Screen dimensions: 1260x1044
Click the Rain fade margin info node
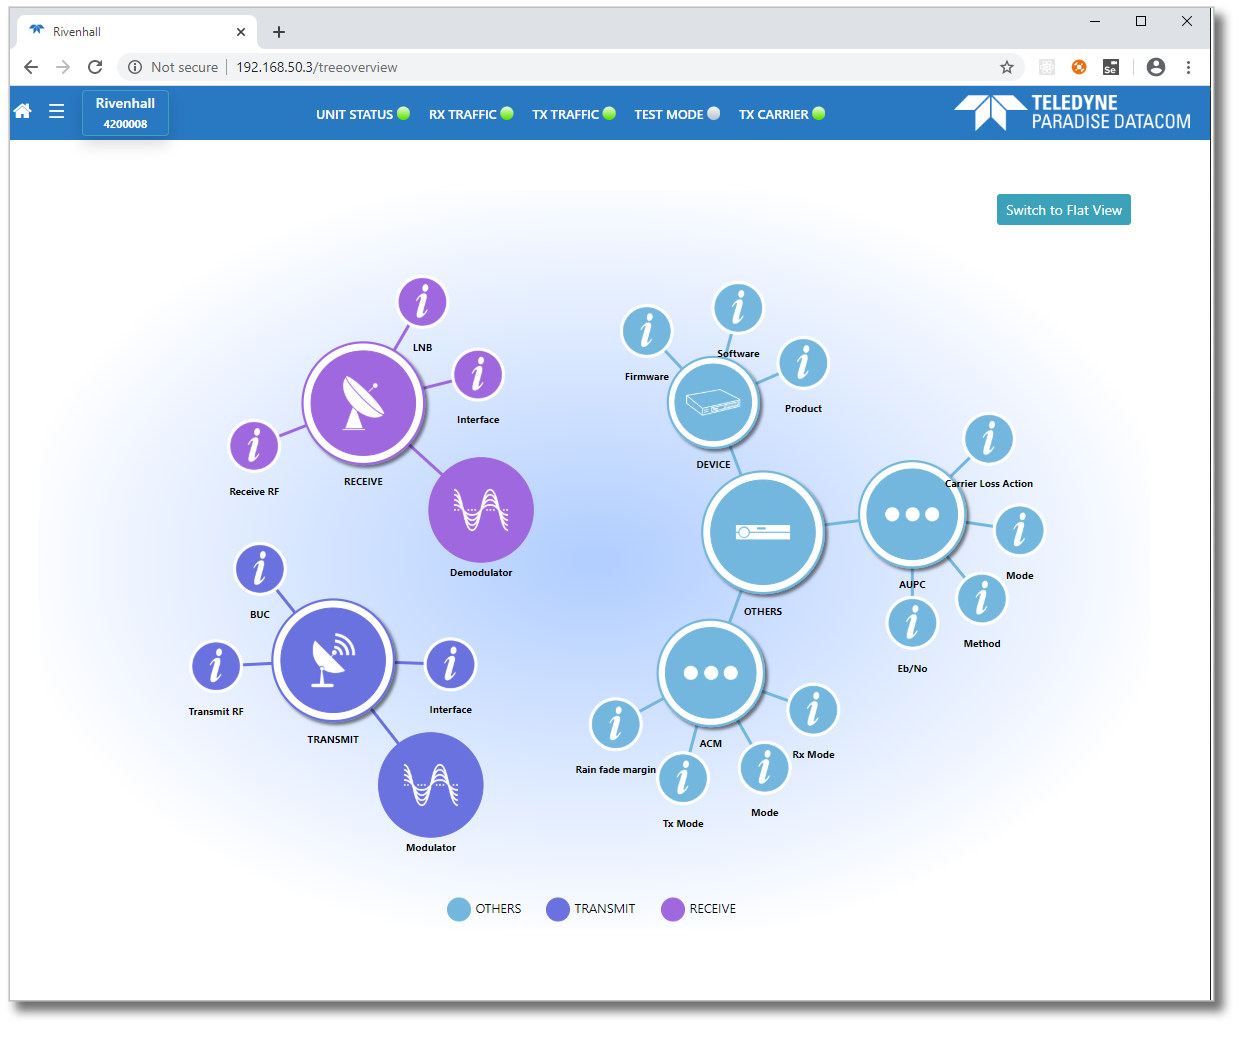(x=616, y=724)
